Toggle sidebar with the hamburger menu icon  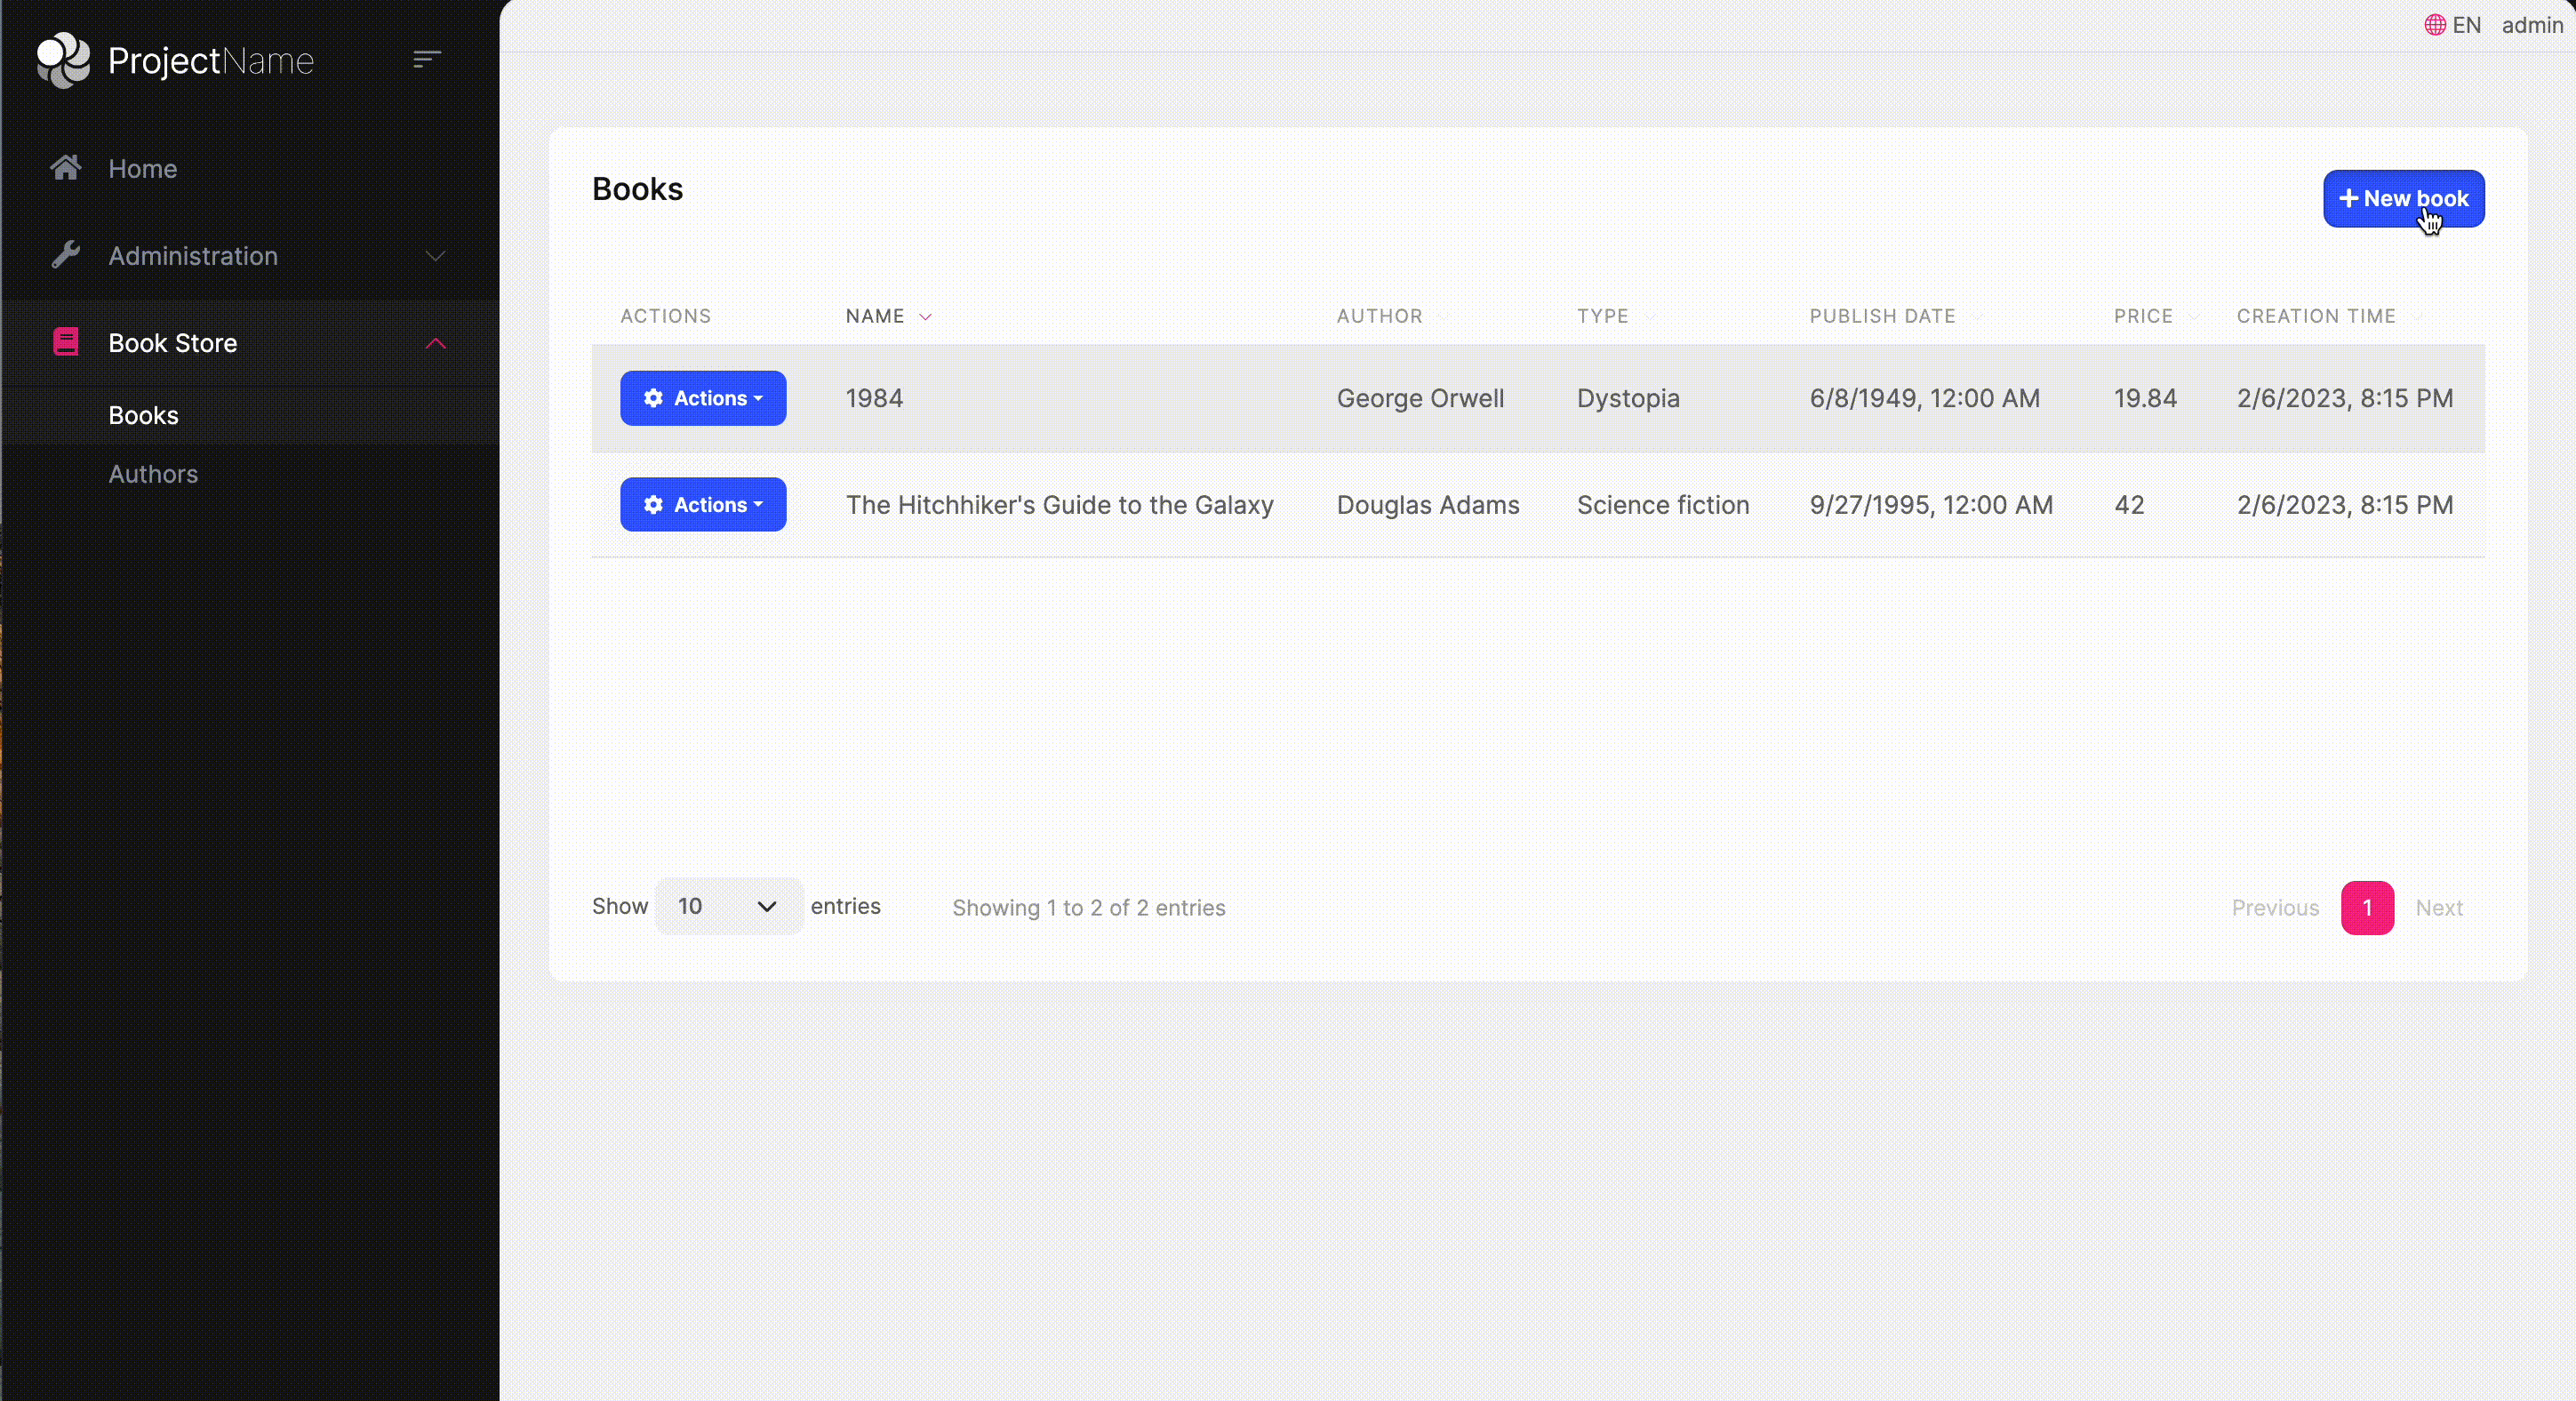[x=426, y=60]
